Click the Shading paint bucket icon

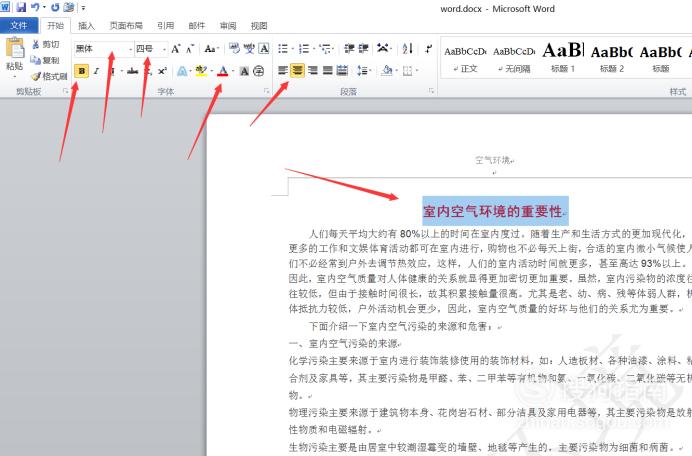coord(387,70)
